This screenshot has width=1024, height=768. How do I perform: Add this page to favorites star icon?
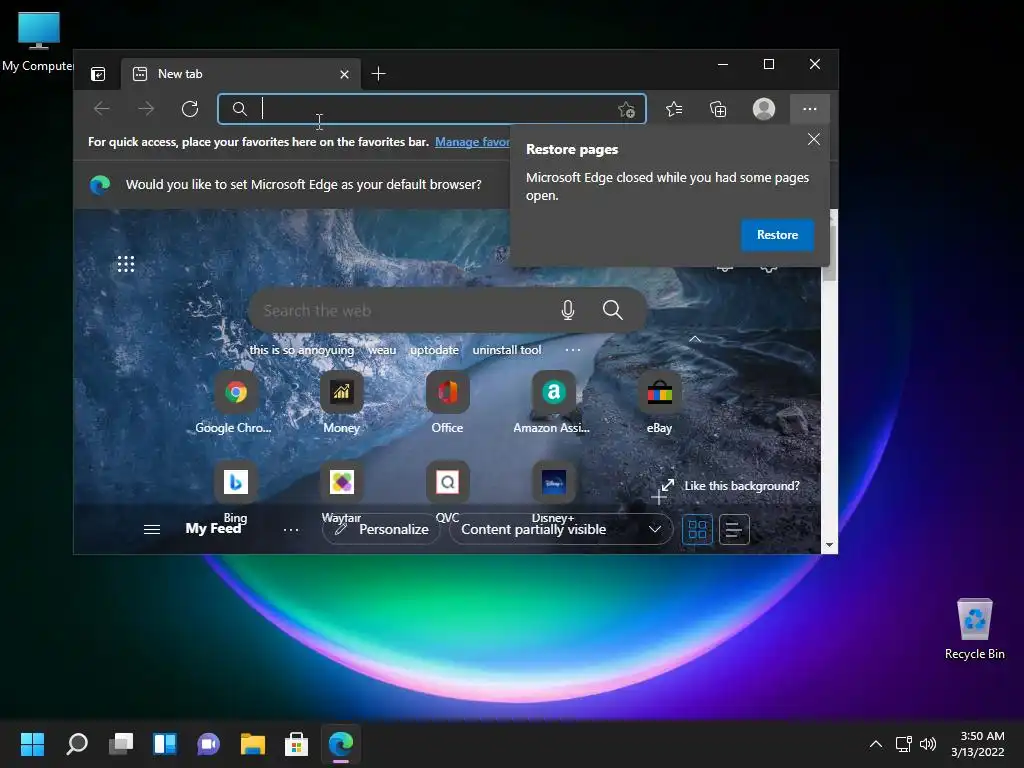tap(626, 110)
